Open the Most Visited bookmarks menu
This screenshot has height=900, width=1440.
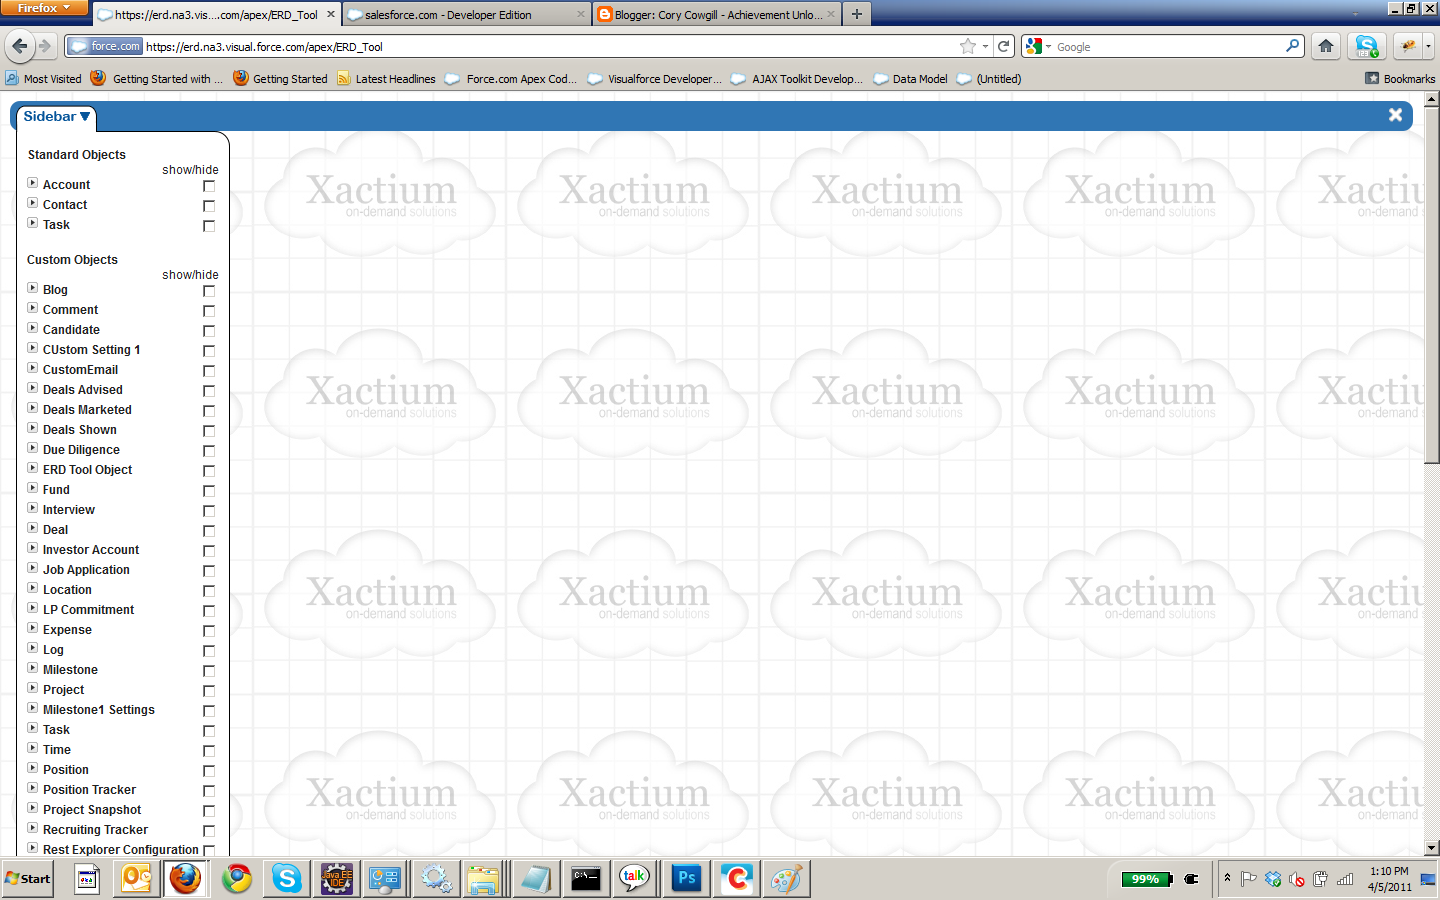pos(44,79)
